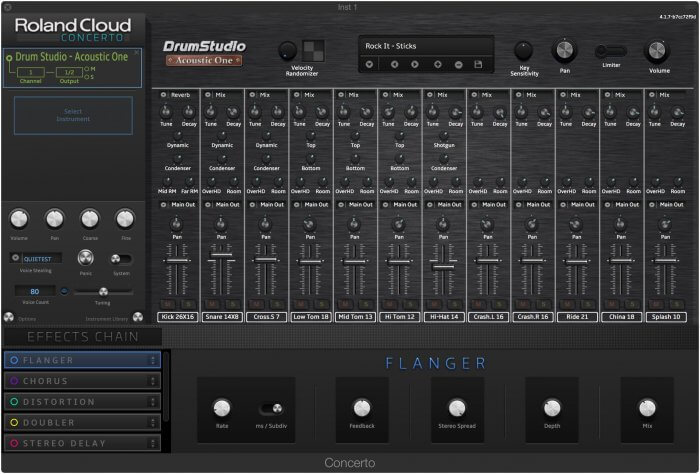Click the Velocity Randomizer grid icon
Viewport: 700px width, 474px height.
[315, 52]
